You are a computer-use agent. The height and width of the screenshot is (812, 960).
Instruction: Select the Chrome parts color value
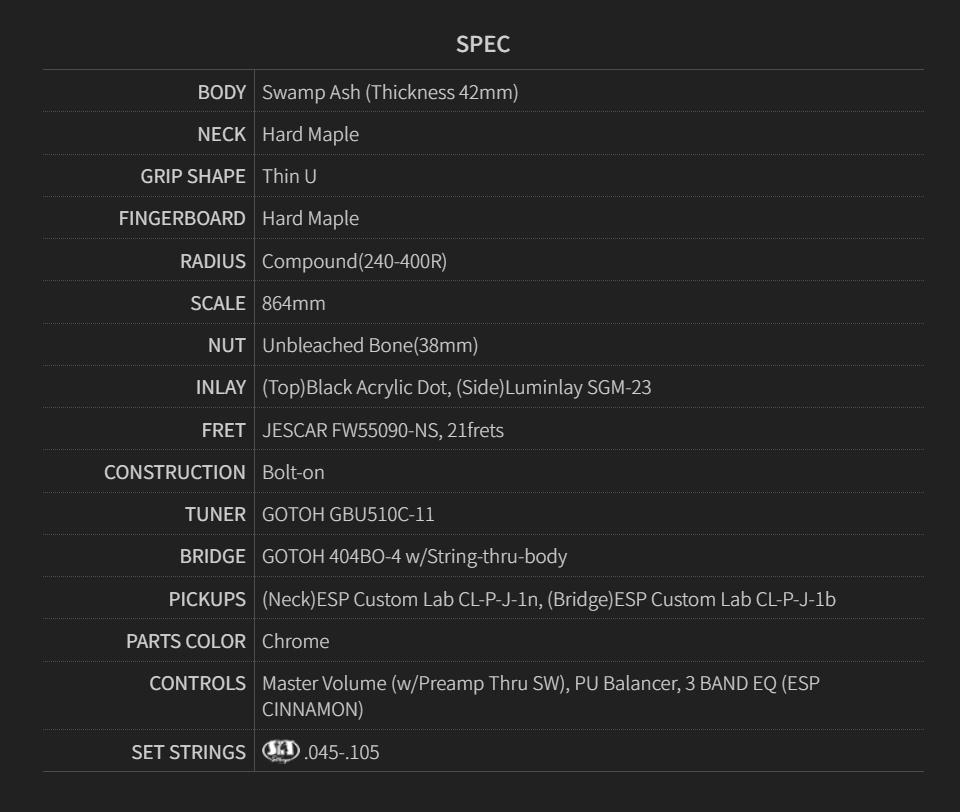click(296, 641)
